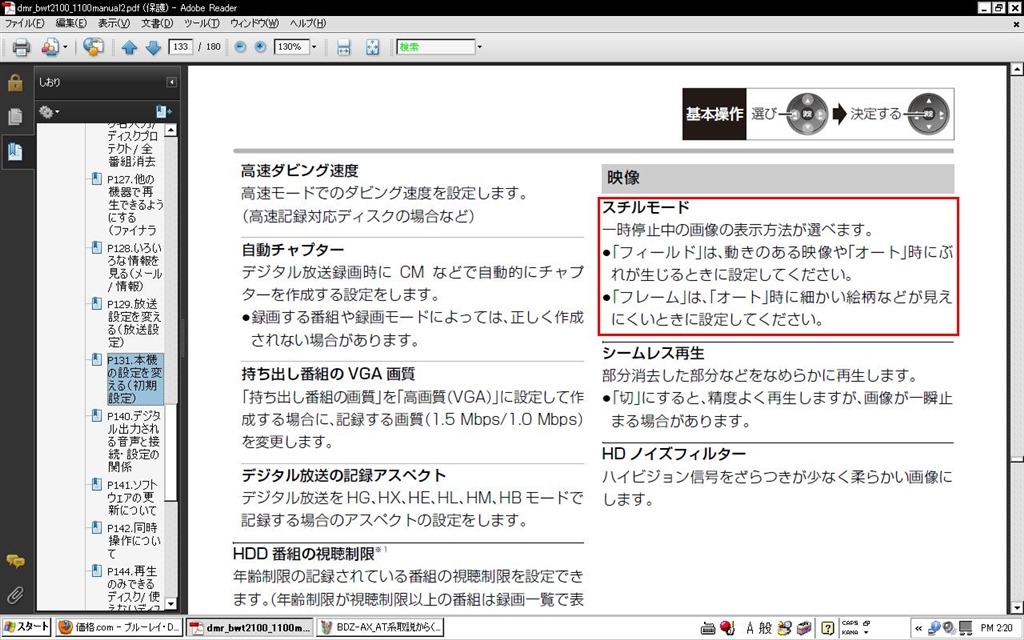Toggle the Bookmarks panel icon

click(15, 152)
